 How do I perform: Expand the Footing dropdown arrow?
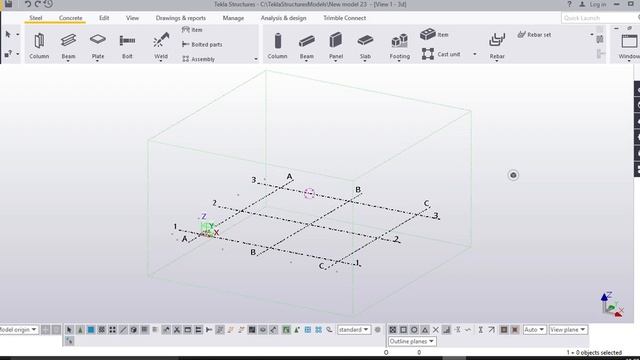(400, 61)
